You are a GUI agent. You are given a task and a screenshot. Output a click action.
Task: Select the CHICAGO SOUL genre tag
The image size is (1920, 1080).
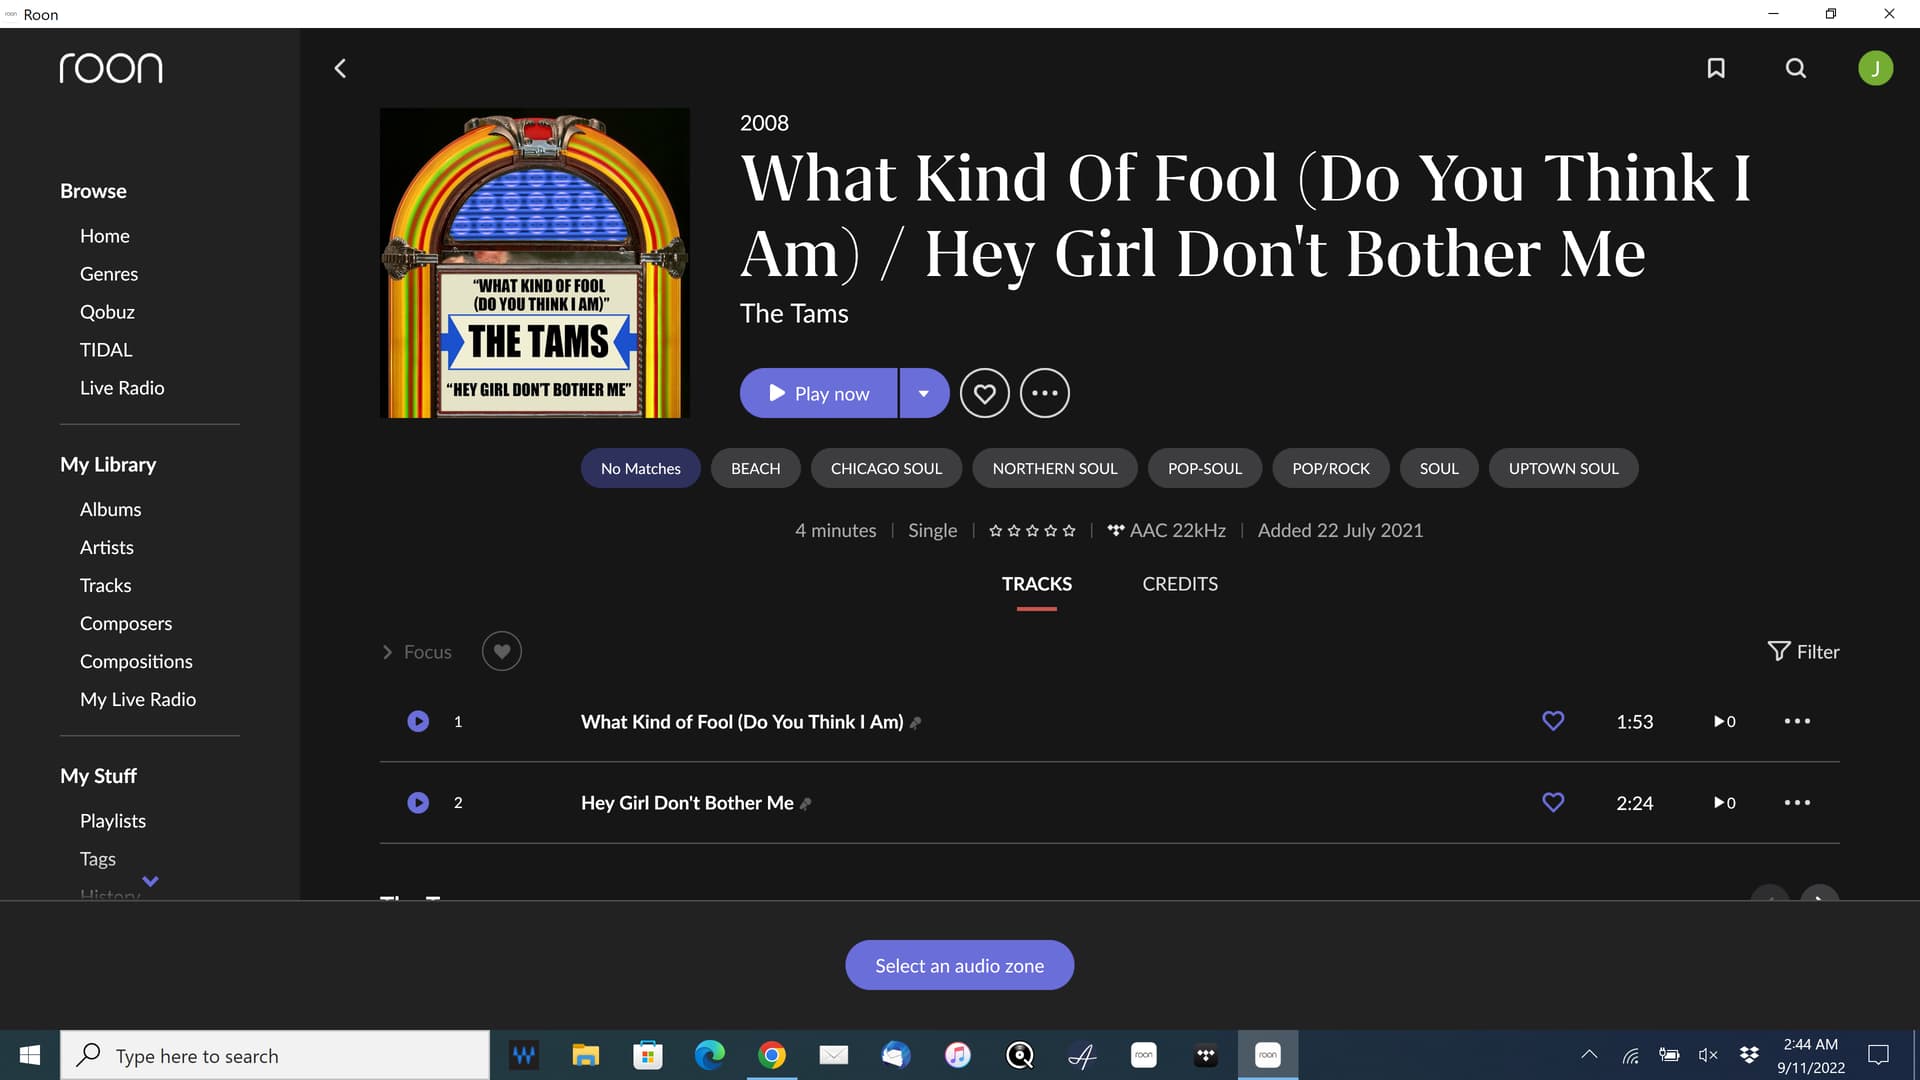tap(886, 468)
